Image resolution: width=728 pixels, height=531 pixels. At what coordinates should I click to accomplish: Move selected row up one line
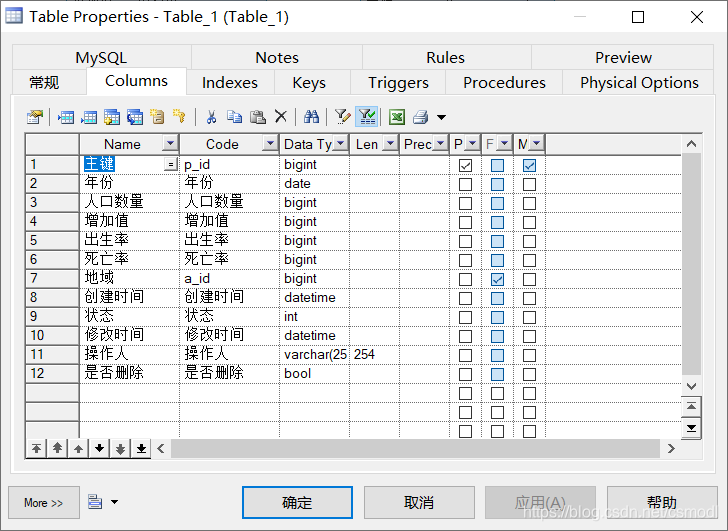[78, 448]
